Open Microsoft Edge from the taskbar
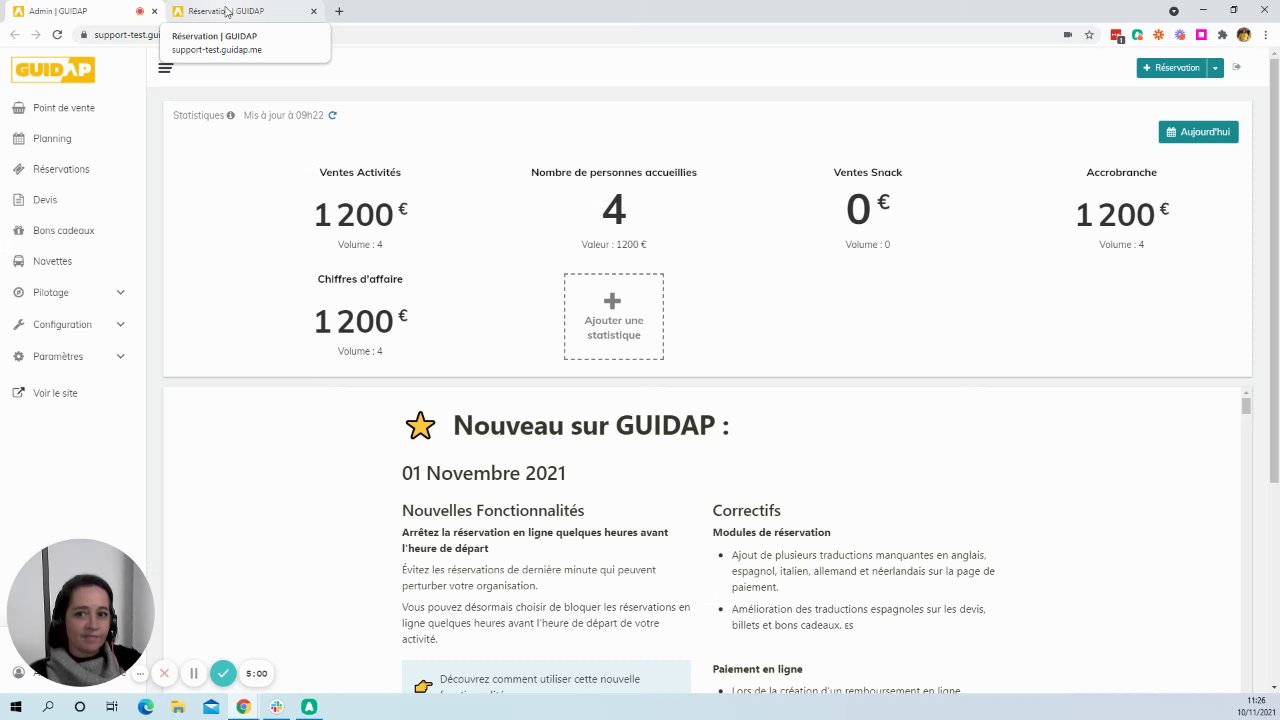Screen dimensions: 1280x720 (x=146, y=707)
